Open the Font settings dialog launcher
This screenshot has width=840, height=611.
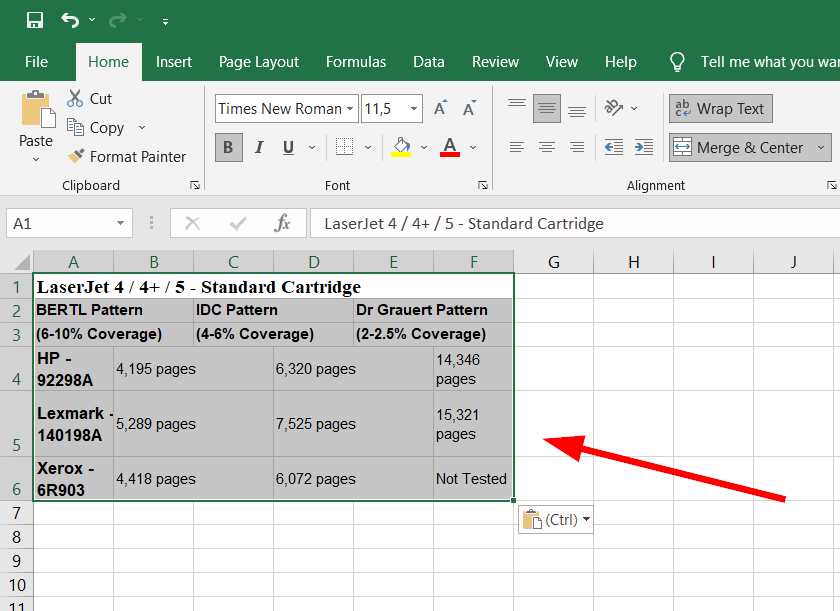[x=483, y=185]
